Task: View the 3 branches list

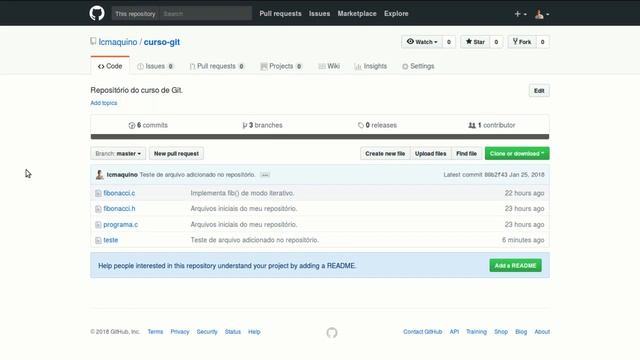Action: tap(262, 125)
